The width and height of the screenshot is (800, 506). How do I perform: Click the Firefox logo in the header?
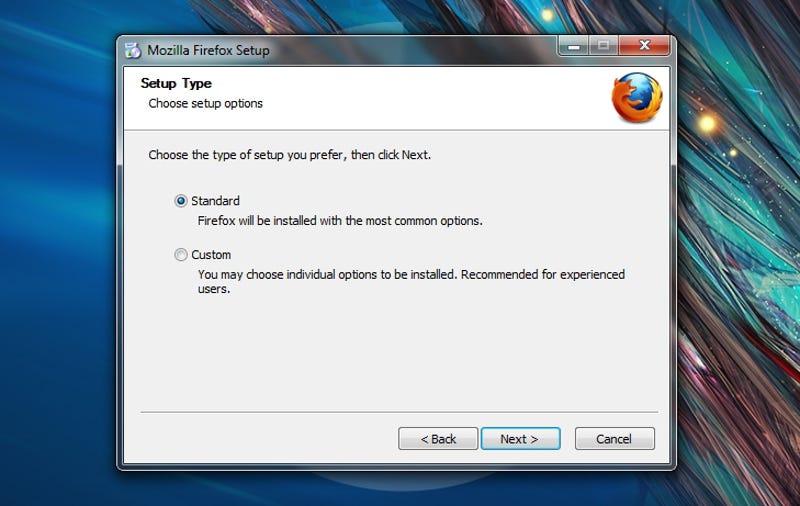(x=637, y=97)
